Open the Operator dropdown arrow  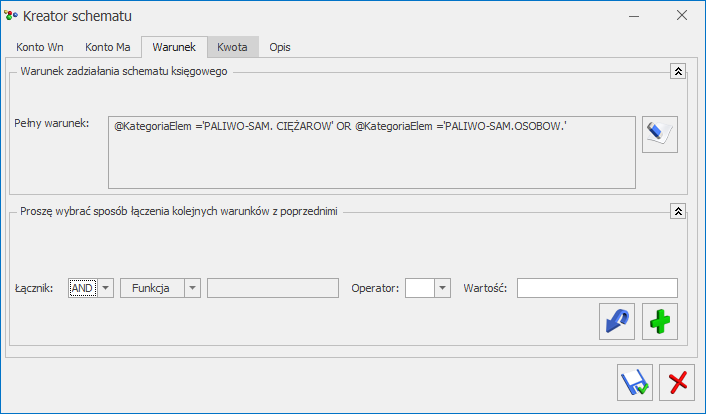click(x=442, y=288)
